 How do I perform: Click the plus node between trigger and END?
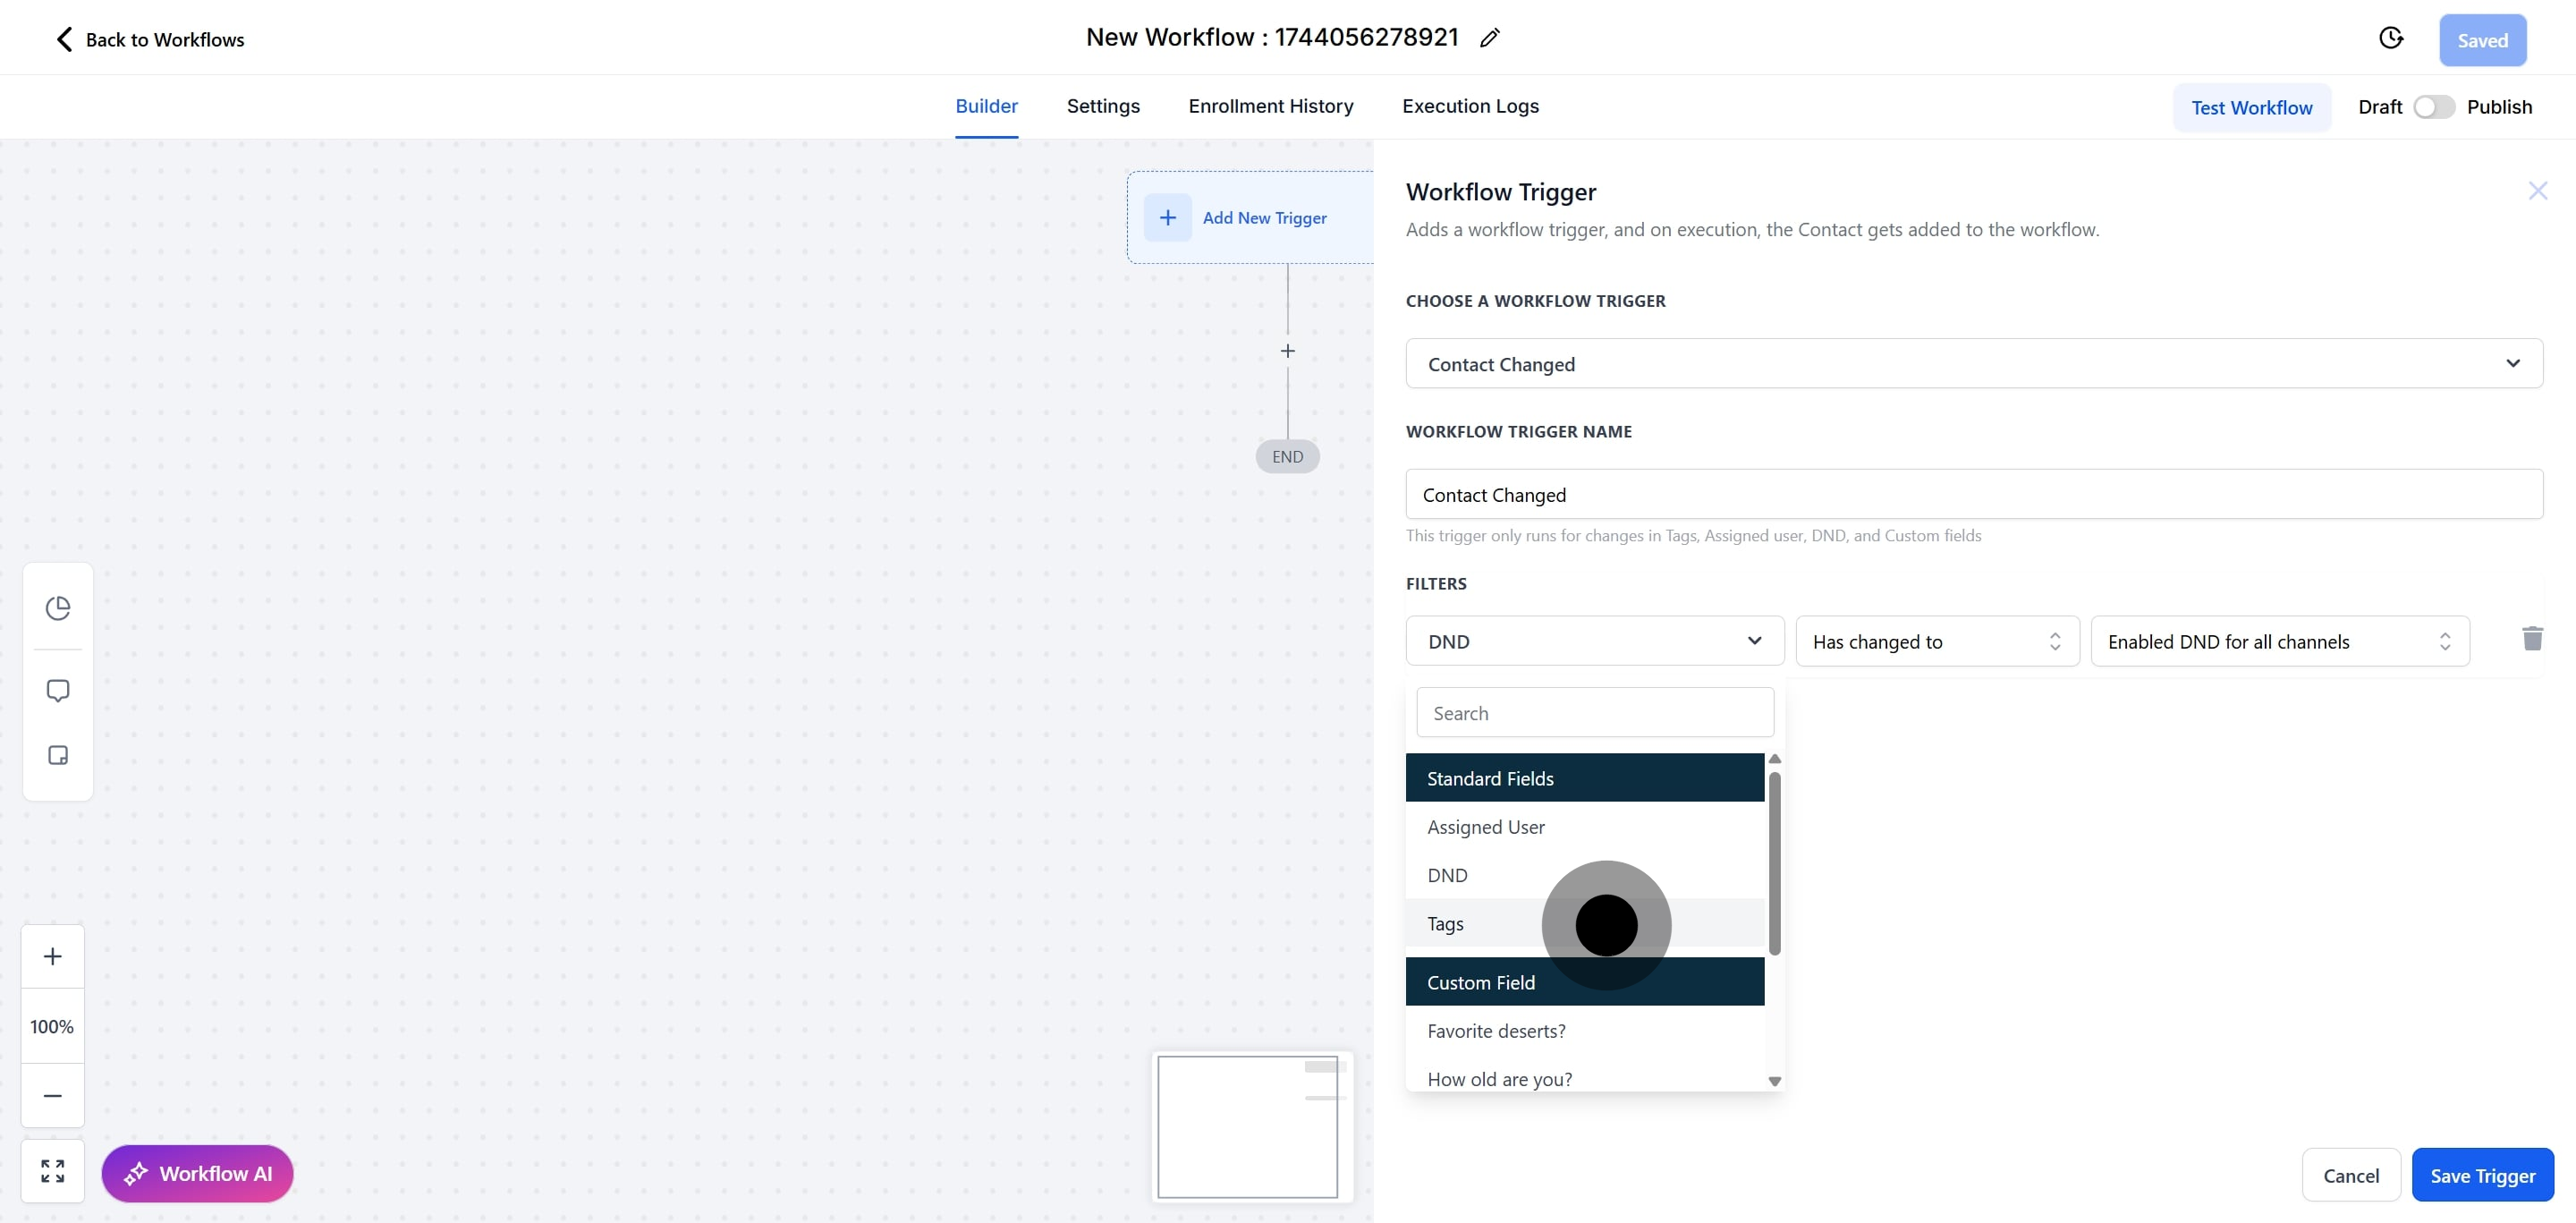(x=1287, y=351)
